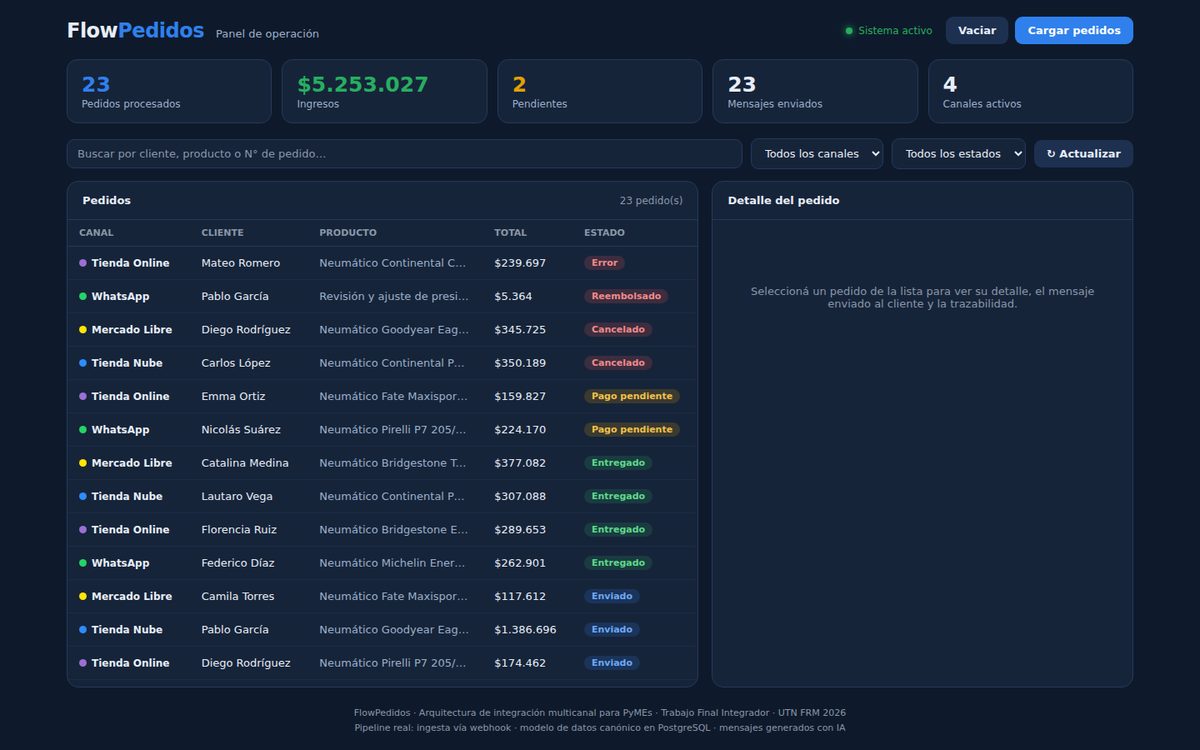Select the Florencia Ruiz order
Image resolution: width=1200 pixels, height=750 pixels.
(x=382, y=530)
